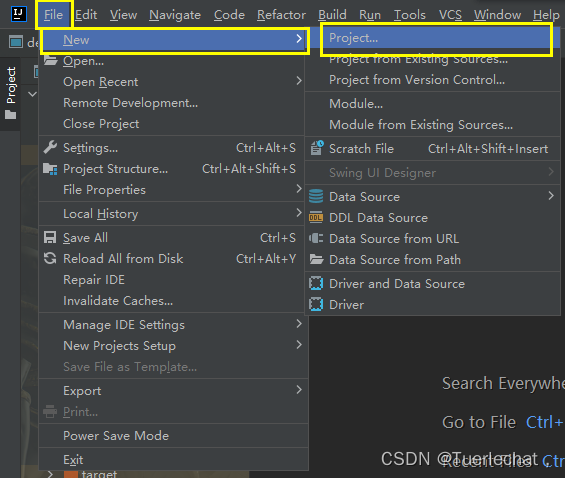Screen dimensions: 565x478
Task: Click the DDL Data Source icon
Action: pyautogui.click(x=316, y=218)
